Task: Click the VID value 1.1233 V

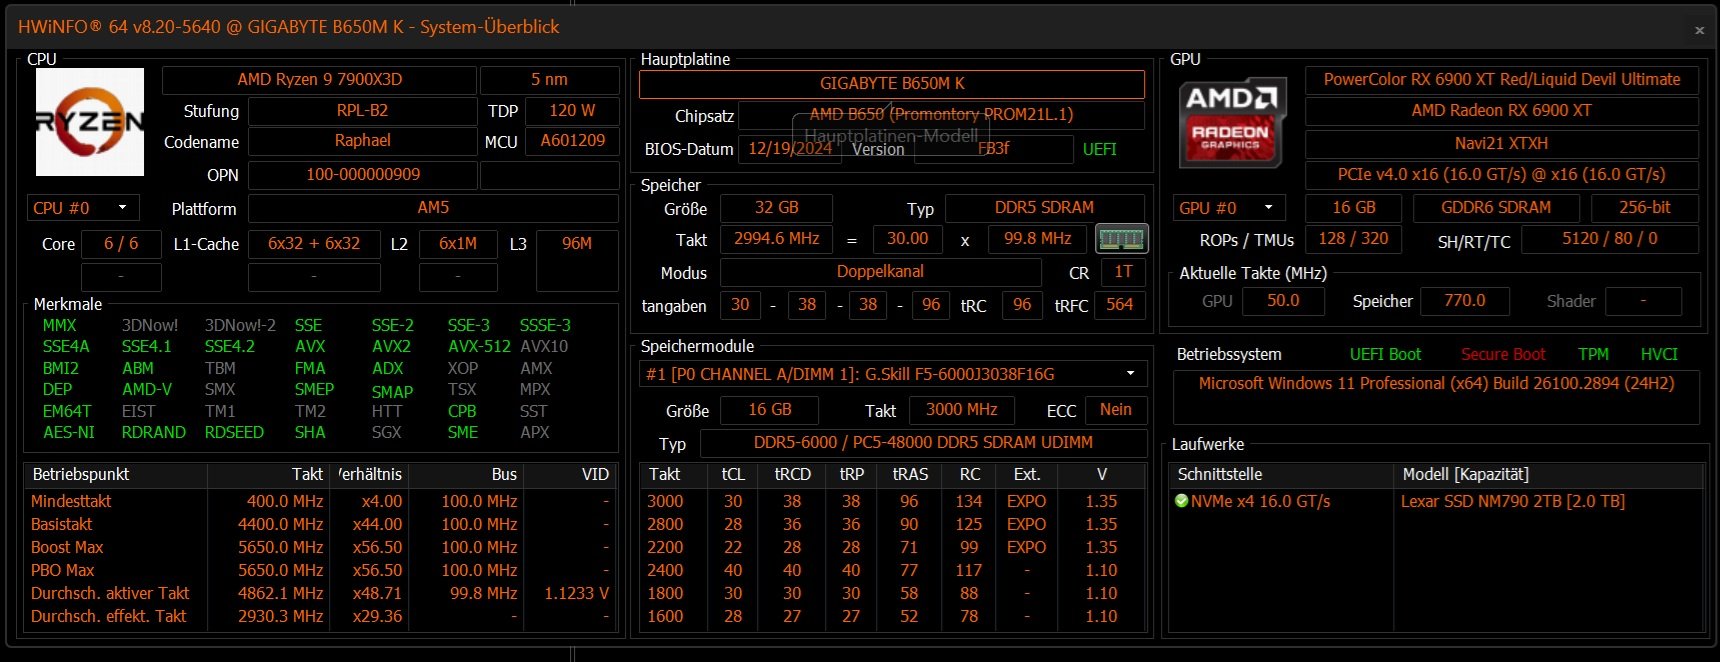Action: [x=576, y=593]
